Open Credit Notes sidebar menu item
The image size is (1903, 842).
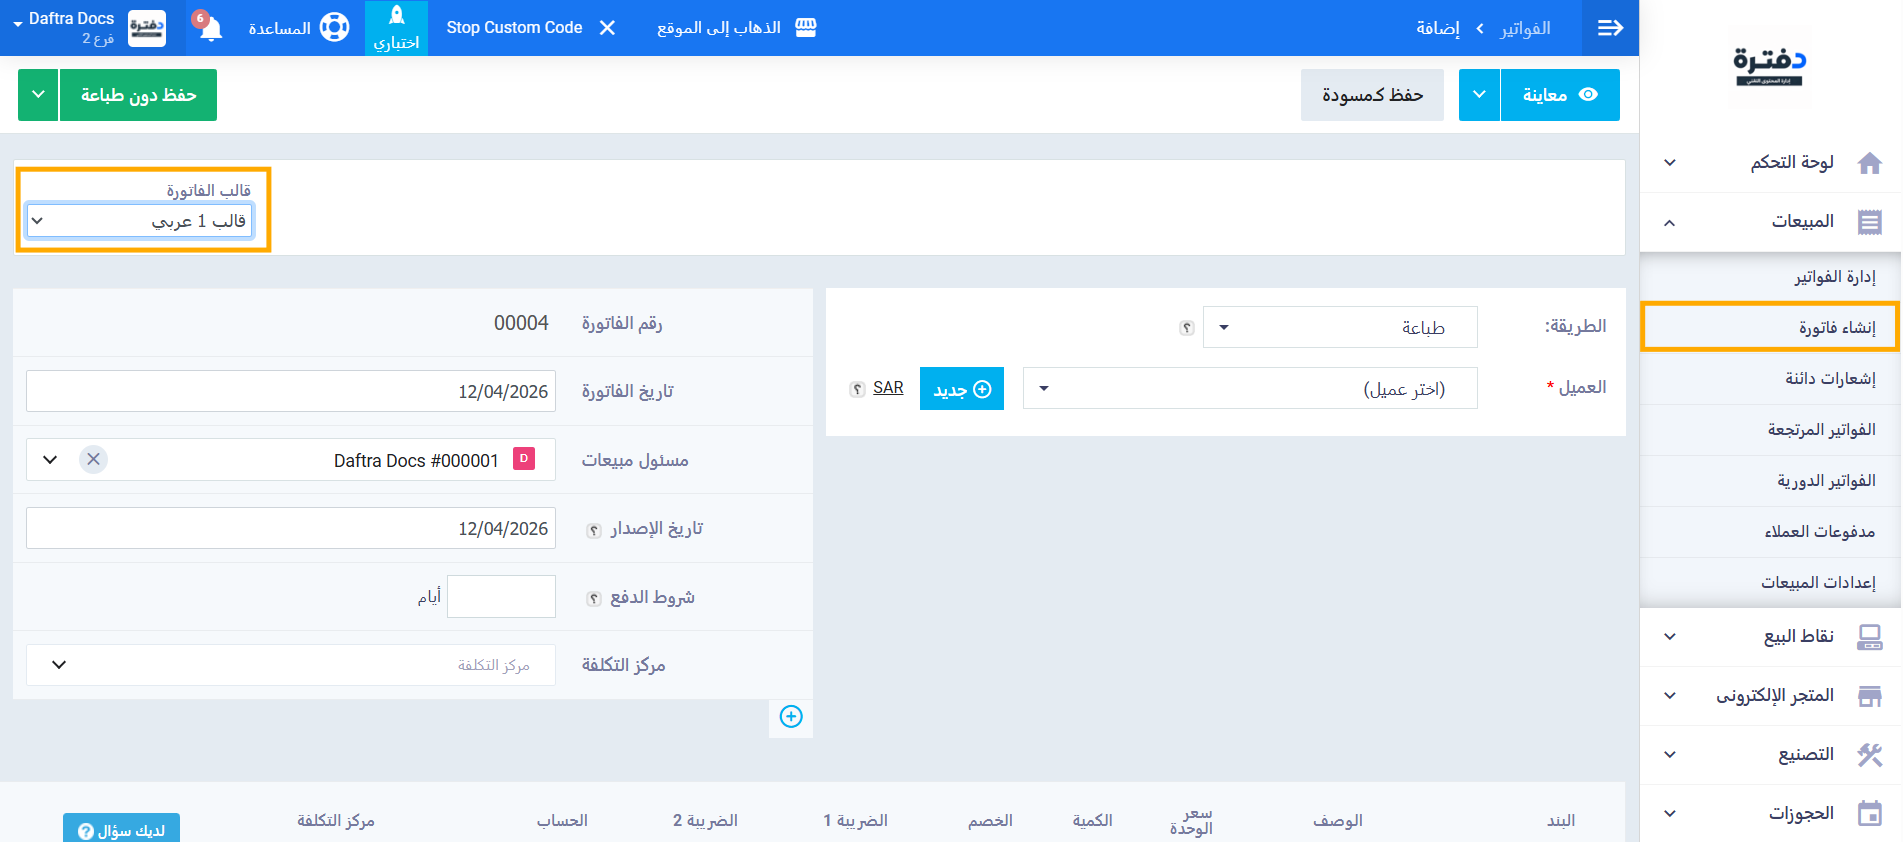pos(1829,379)
